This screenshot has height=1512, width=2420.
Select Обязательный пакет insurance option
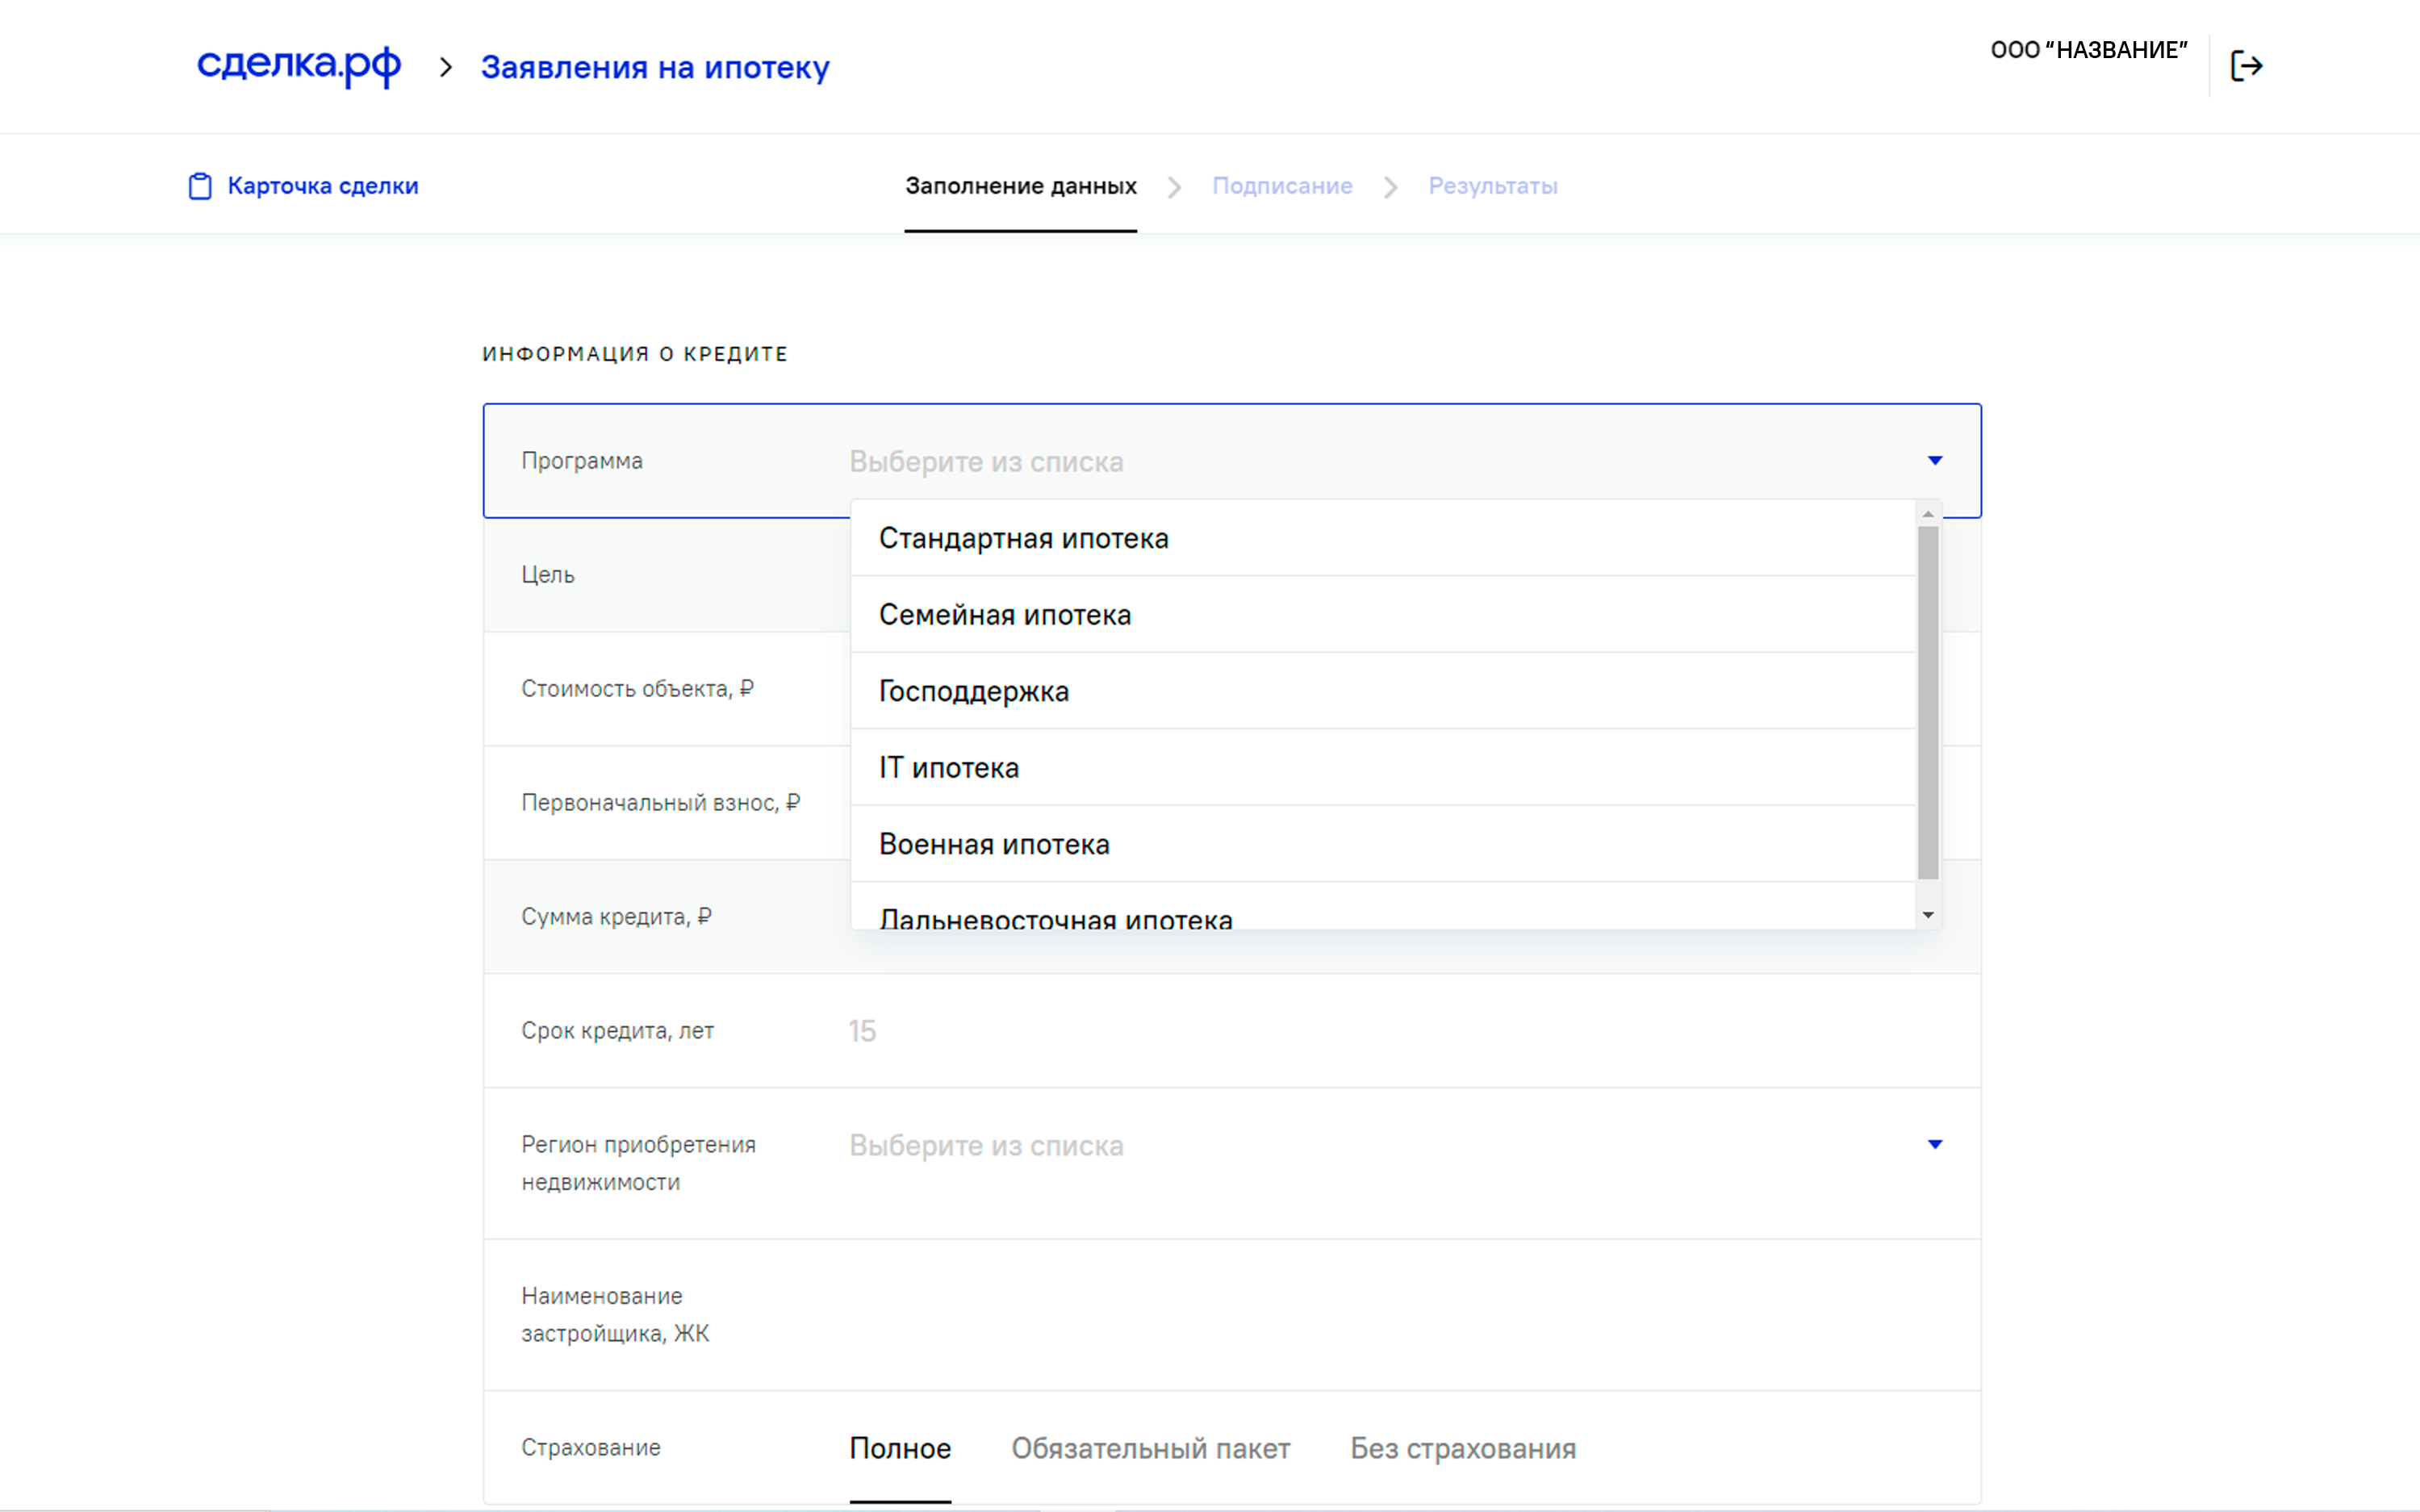[1150, 1448]
